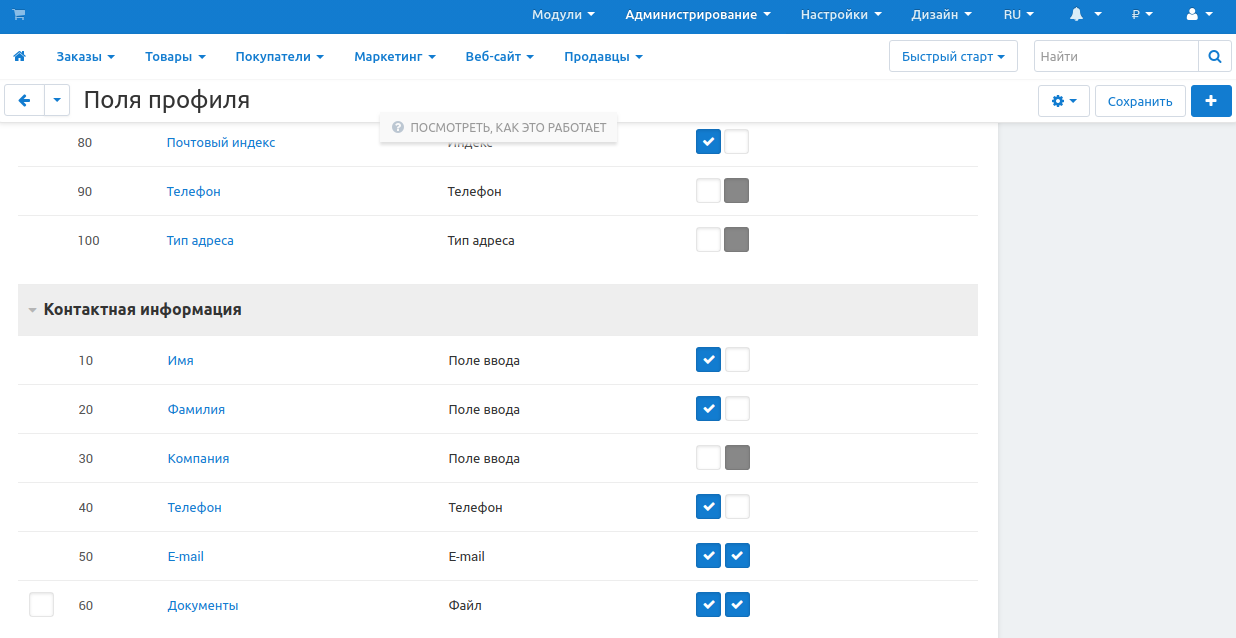Add a new profile field with plus
1236x638 pixels.
(x=1211, y=101)
